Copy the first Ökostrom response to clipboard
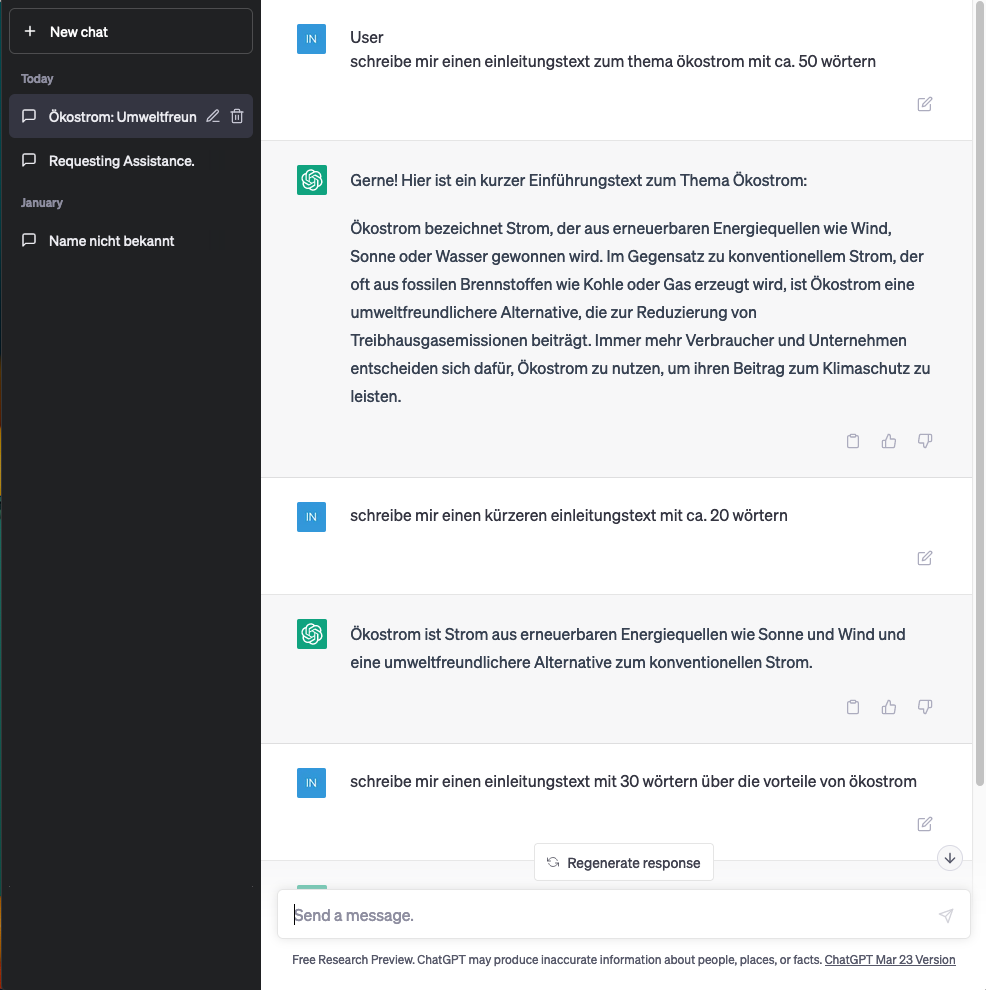 pyautogui.click(x=853, y=441)
